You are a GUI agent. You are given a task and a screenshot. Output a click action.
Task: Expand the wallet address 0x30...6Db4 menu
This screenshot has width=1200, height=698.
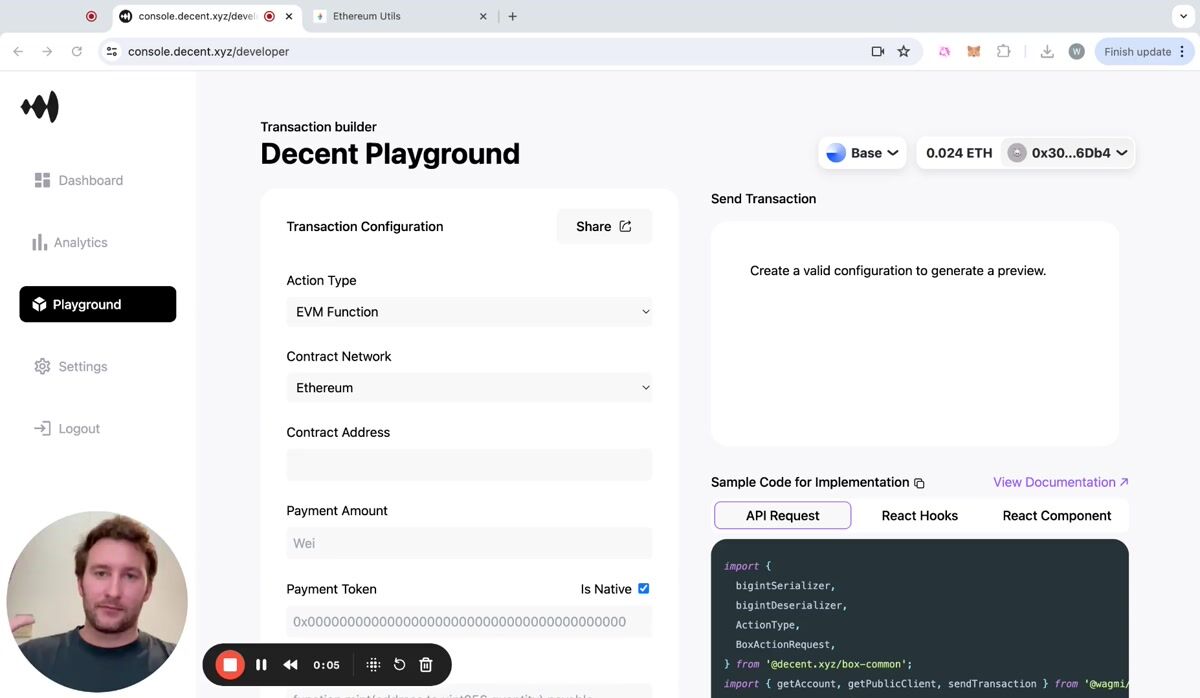coord(1070,153)
